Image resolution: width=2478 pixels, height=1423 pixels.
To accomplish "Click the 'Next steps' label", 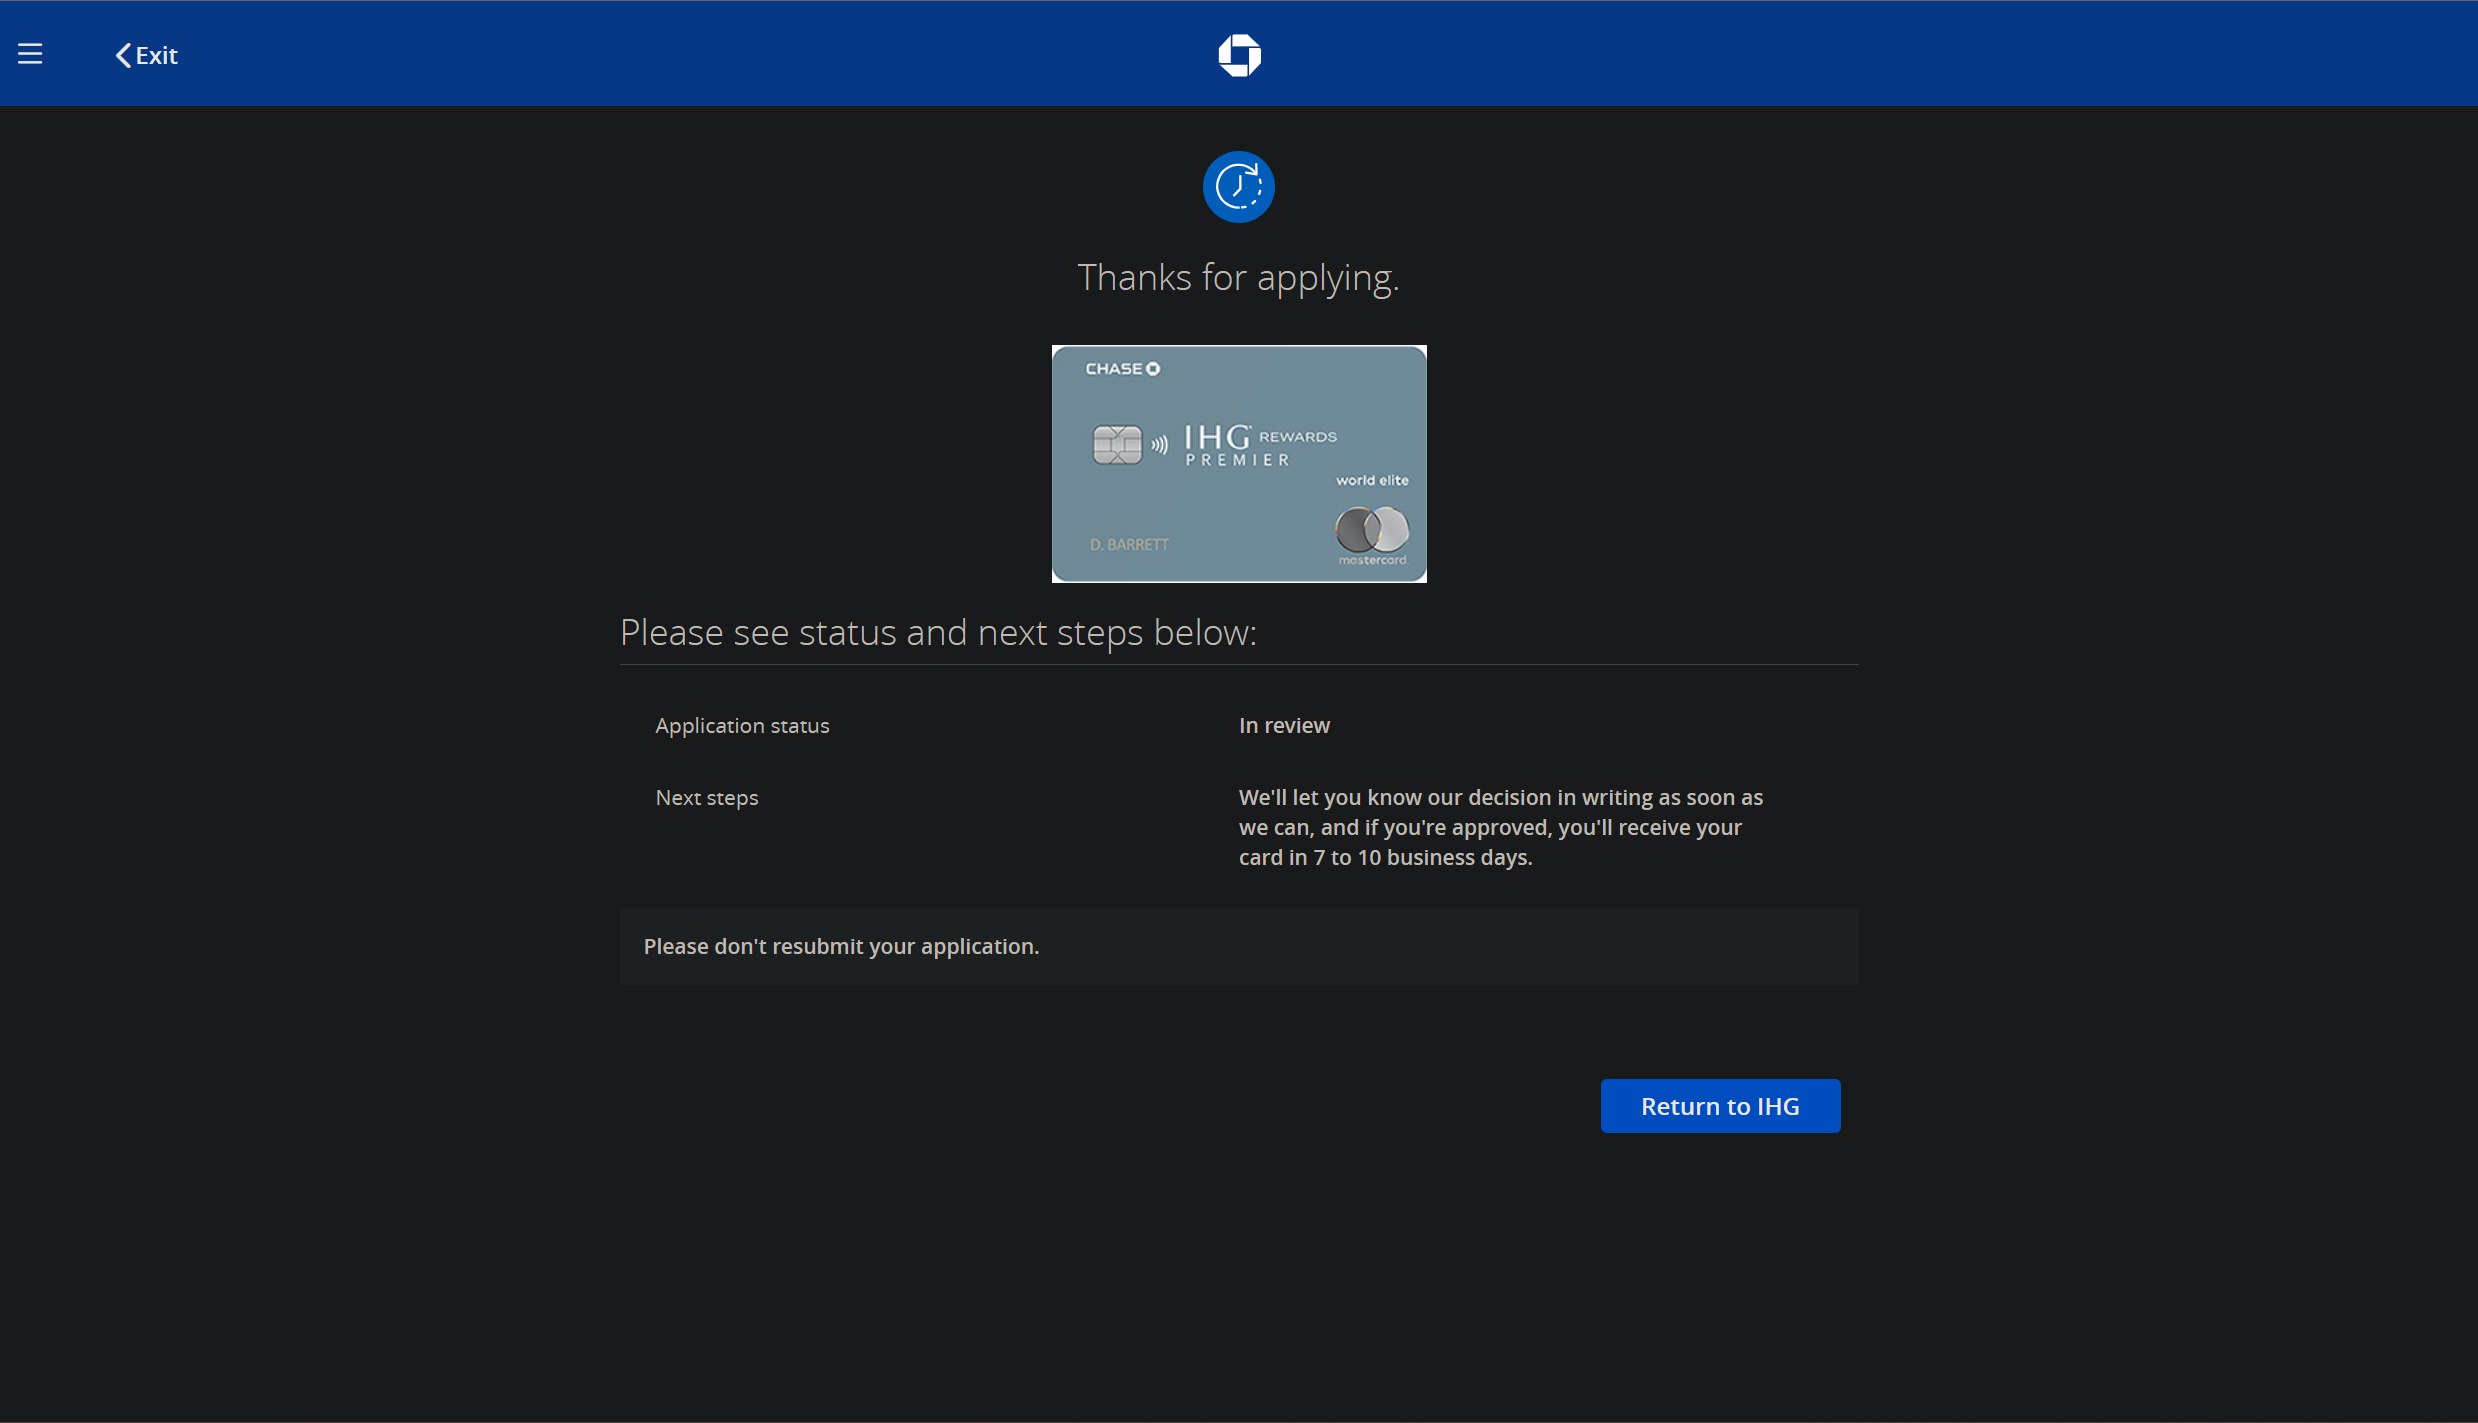I will pyautogui.click(x=706, y=798).
